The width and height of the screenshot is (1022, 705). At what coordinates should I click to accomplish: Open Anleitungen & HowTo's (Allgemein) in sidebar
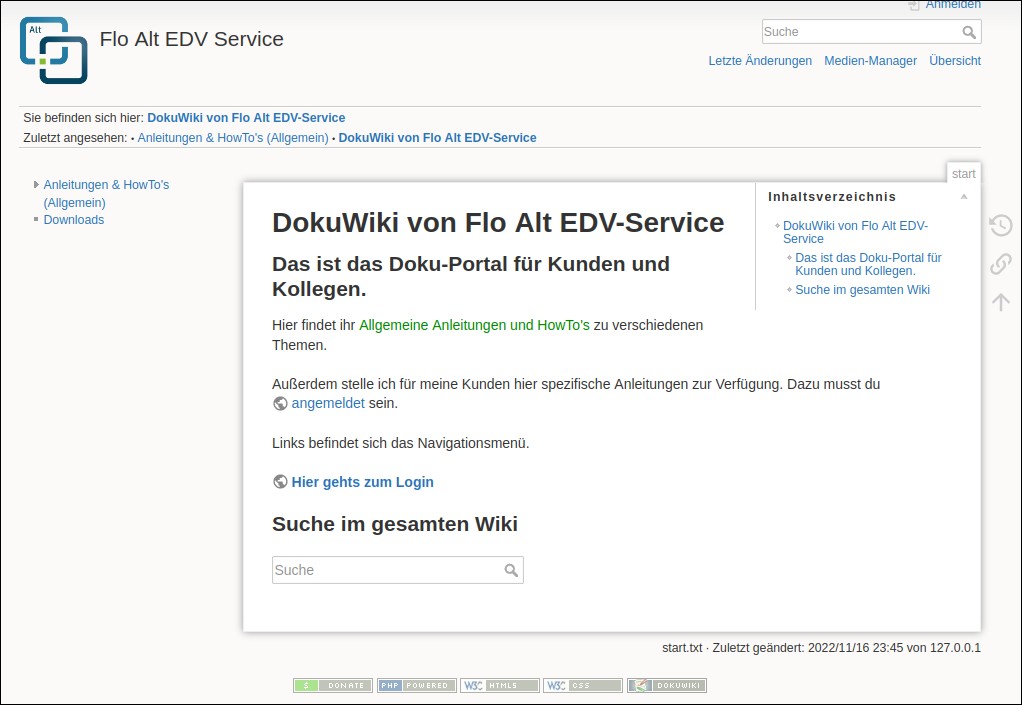click(x=106, y=194)
